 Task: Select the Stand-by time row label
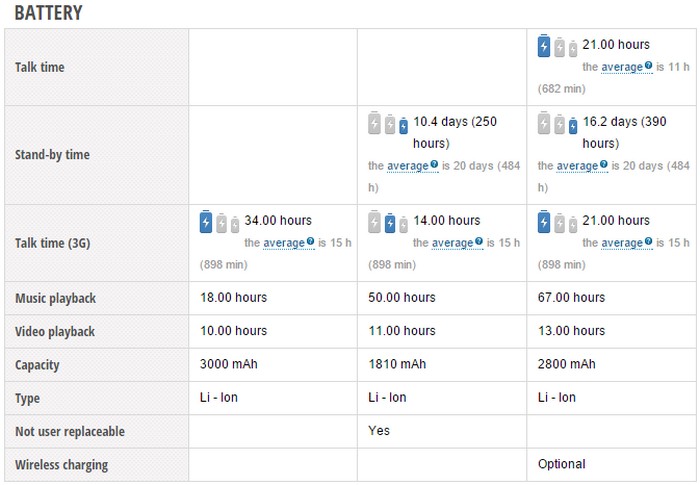(x=52, y=155)
